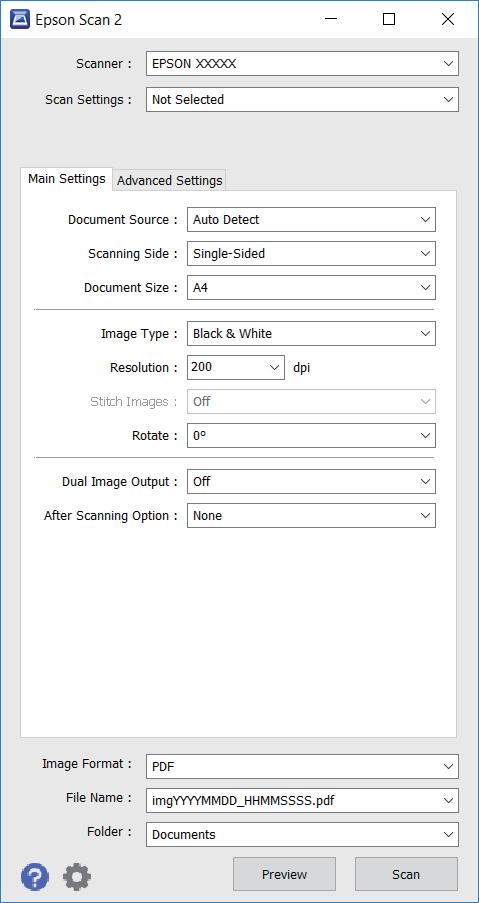Image resolution: width=479 pixels, height=903 pixels.
Task: Click the Epson Scan 2 title bar icon
Action: (20, 20)
